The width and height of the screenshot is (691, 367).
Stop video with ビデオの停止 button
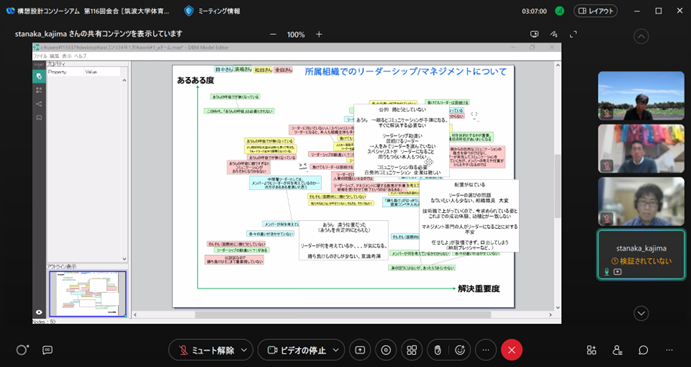click(x=296, y=350)
